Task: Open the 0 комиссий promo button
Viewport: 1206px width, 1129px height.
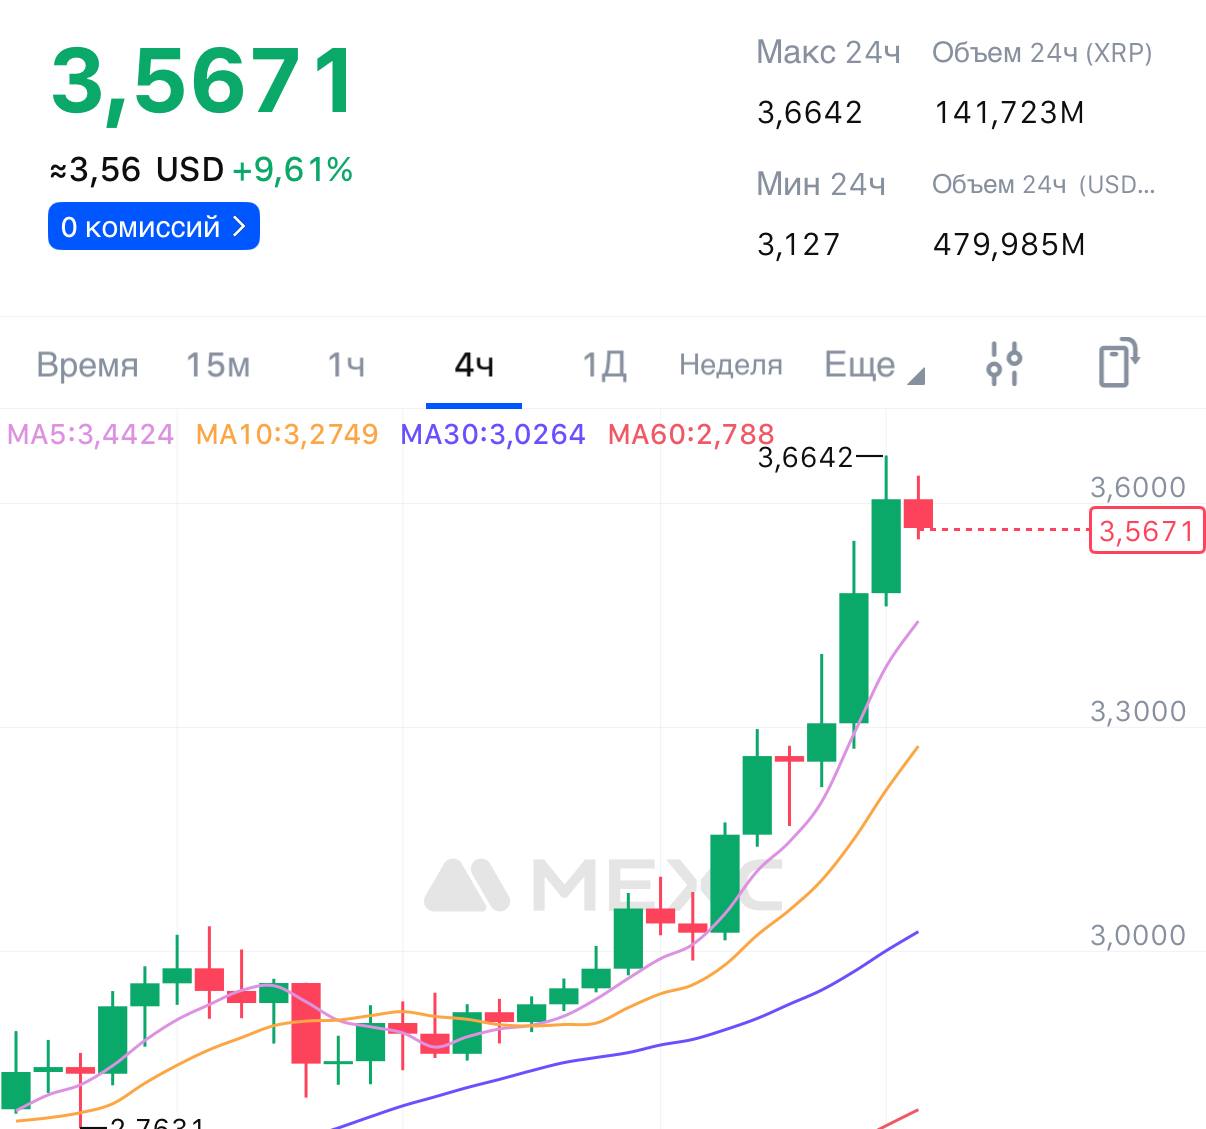Action: coord(154,227)
